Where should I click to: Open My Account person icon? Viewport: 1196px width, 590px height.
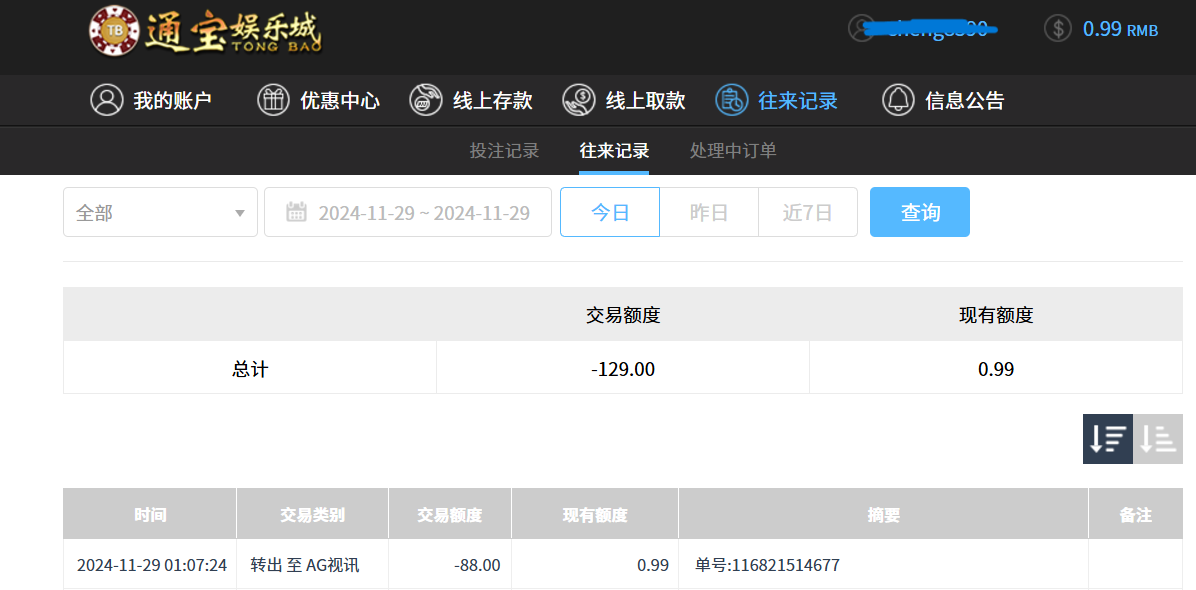tap(107, 100)
